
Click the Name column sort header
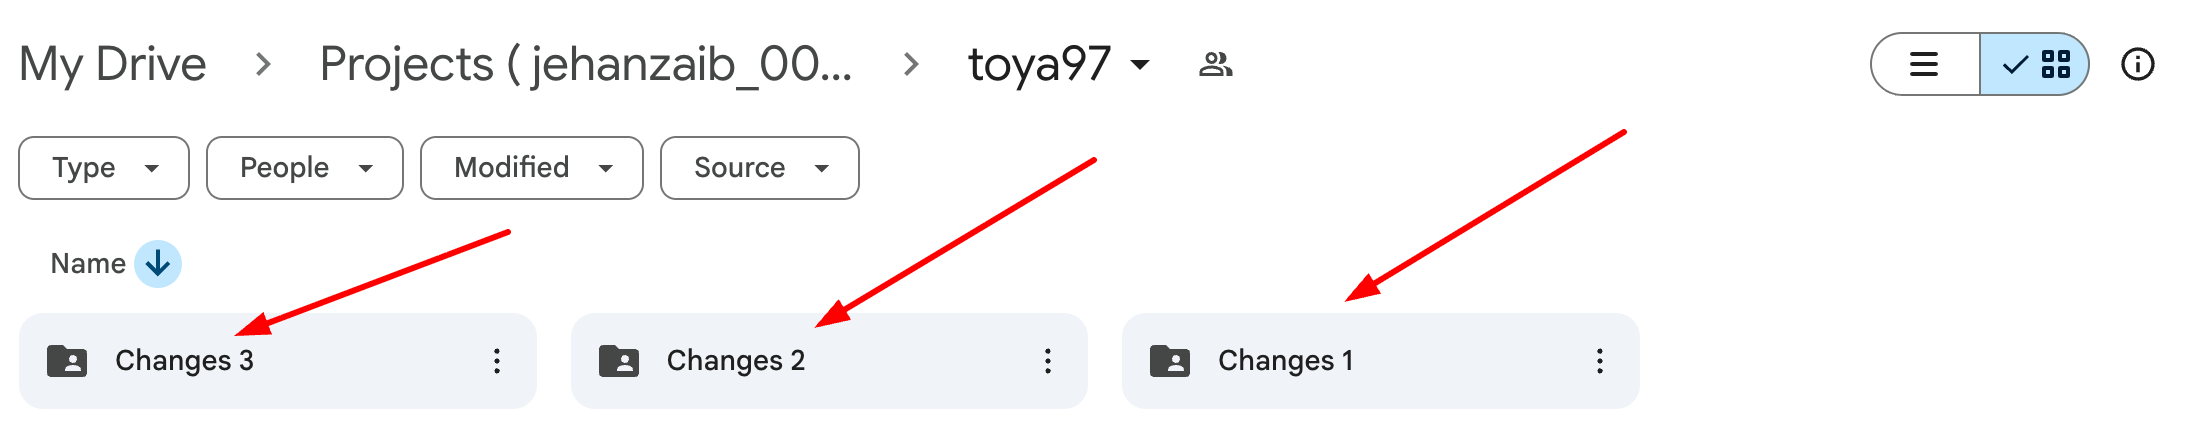pyautogui.click(x=88, y=264)
